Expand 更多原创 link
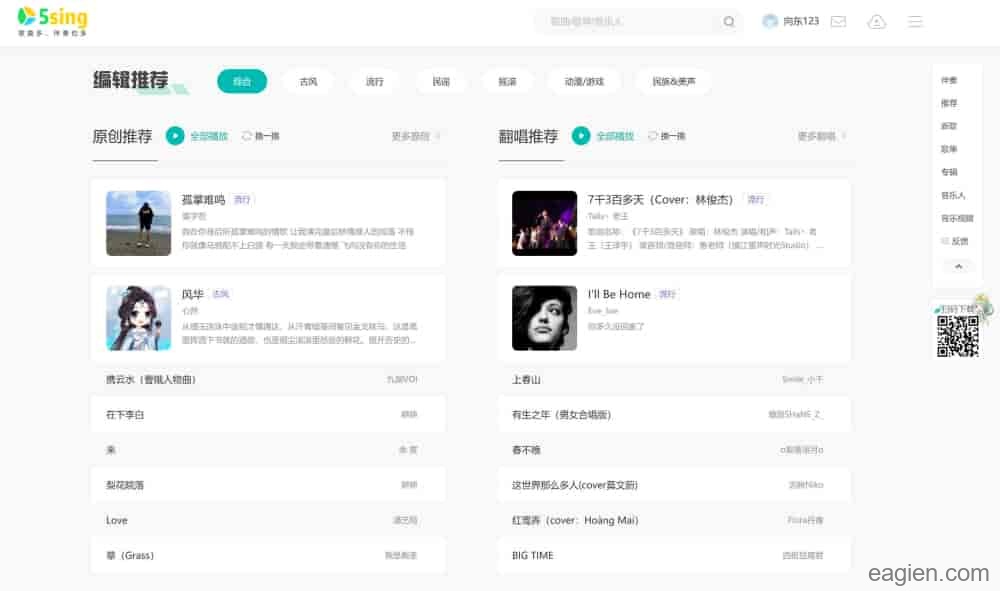Screen dimensions: 1000x591 coord(414,136)
